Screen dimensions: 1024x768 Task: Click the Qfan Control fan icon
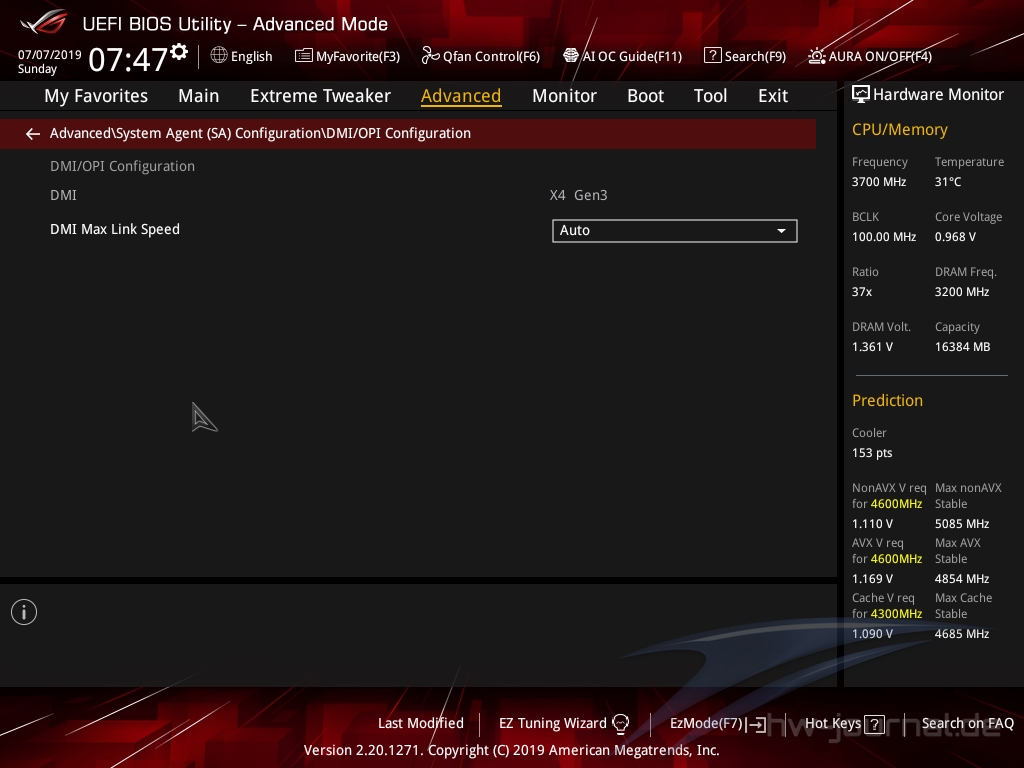click(430, 56)
